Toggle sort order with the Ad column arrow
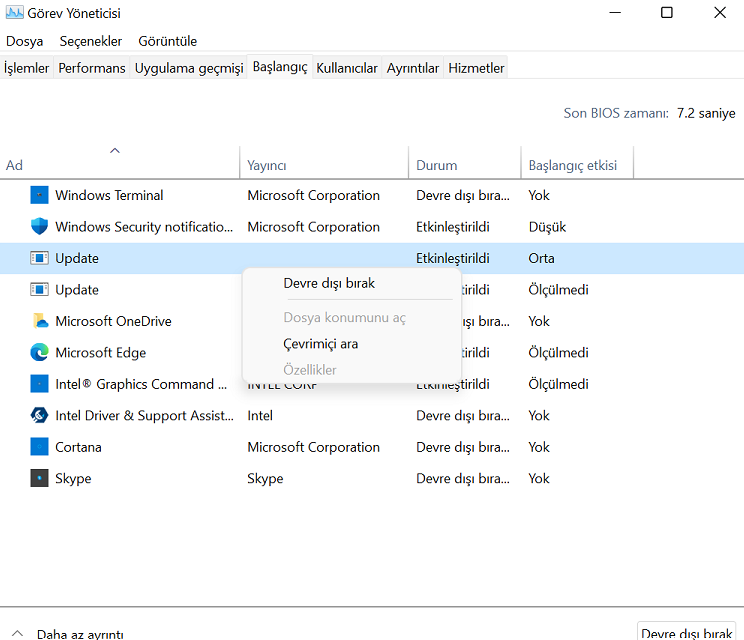Viewport: 744px width, 640px height. coord(115,150)
